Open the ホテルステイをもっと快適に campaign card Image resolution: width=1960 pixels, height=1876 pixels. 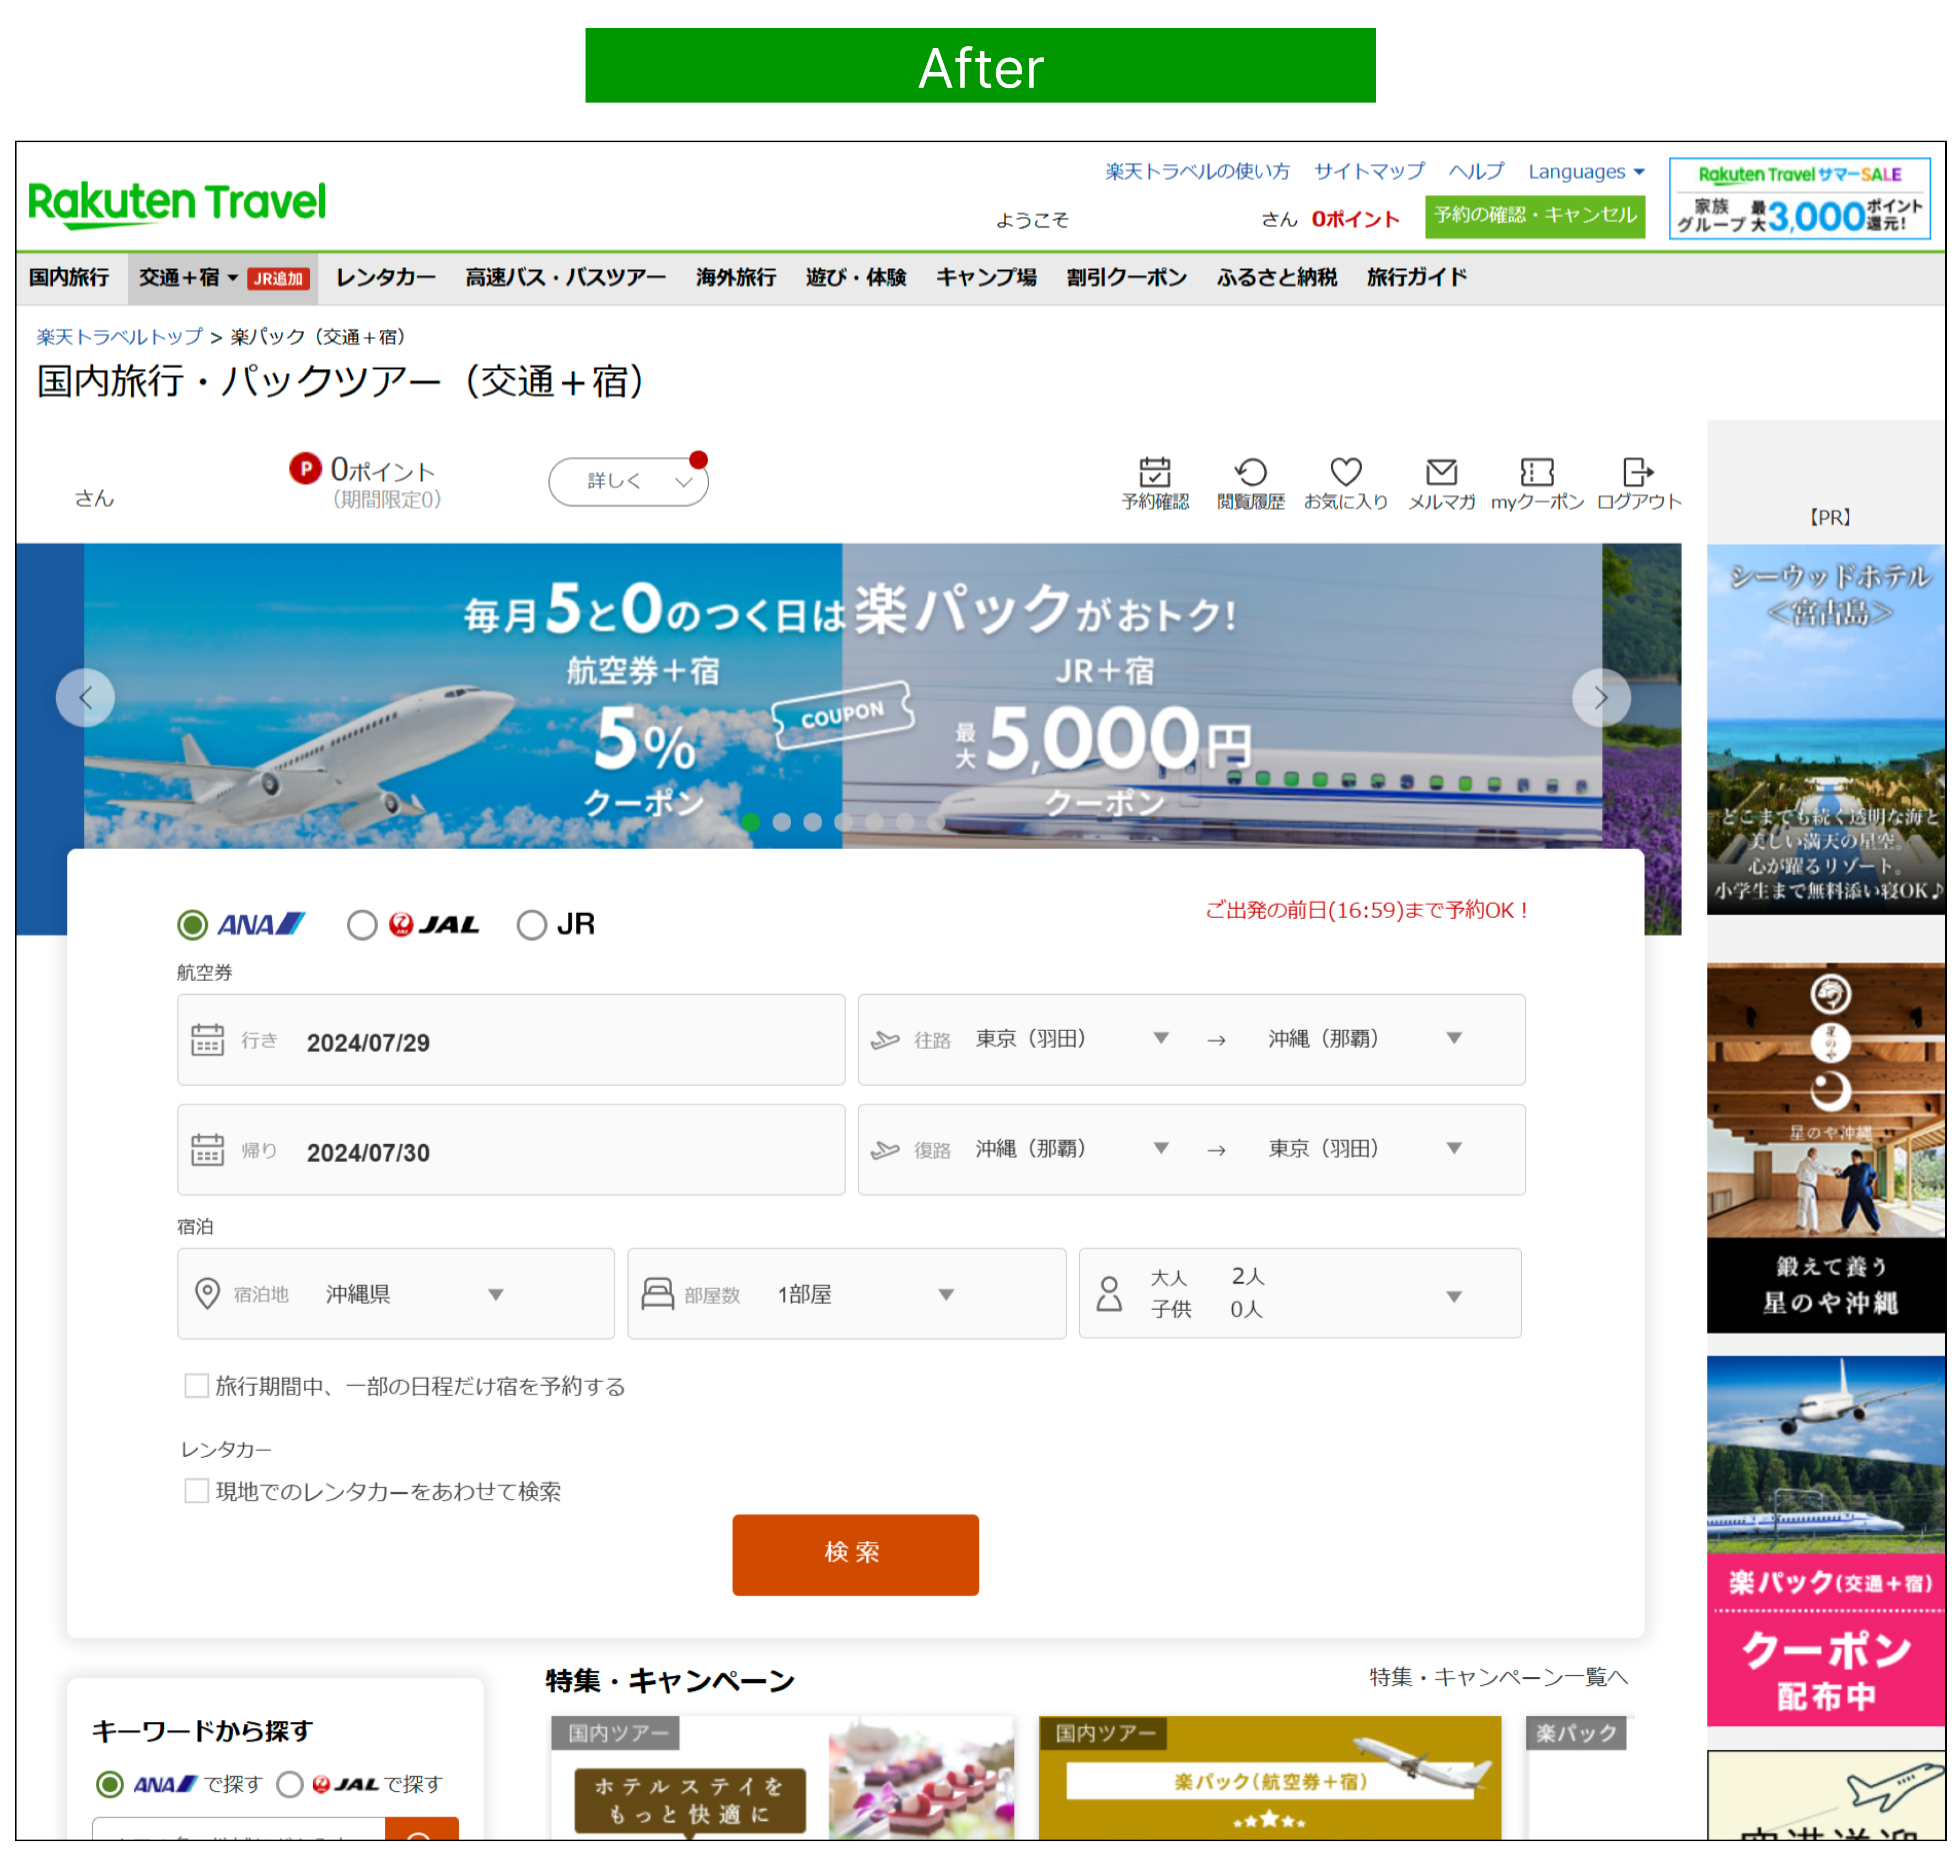(782, 1778)
